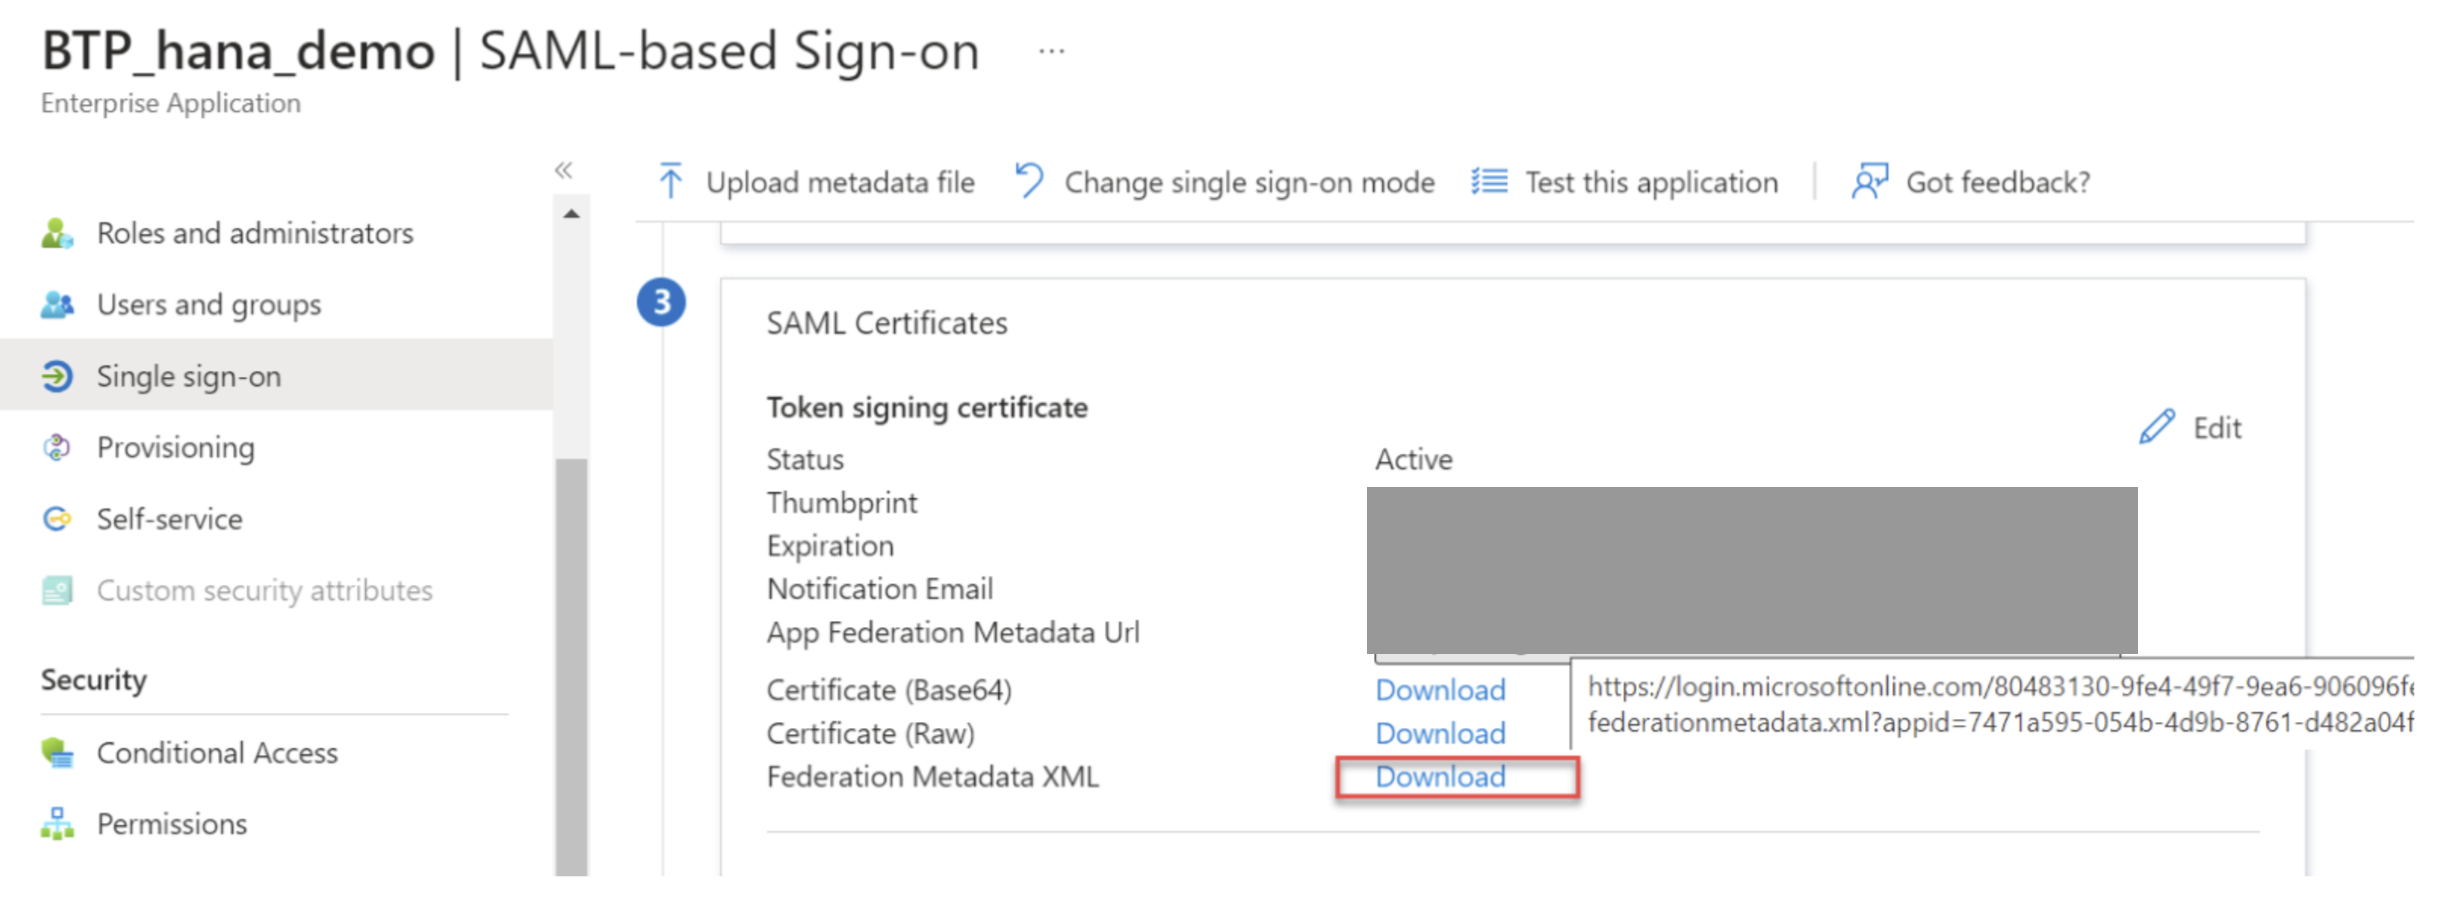Viewport: 2464px width, 904px height.
Task: Click the Federation Metadata XML label
Action: [933, 777]
